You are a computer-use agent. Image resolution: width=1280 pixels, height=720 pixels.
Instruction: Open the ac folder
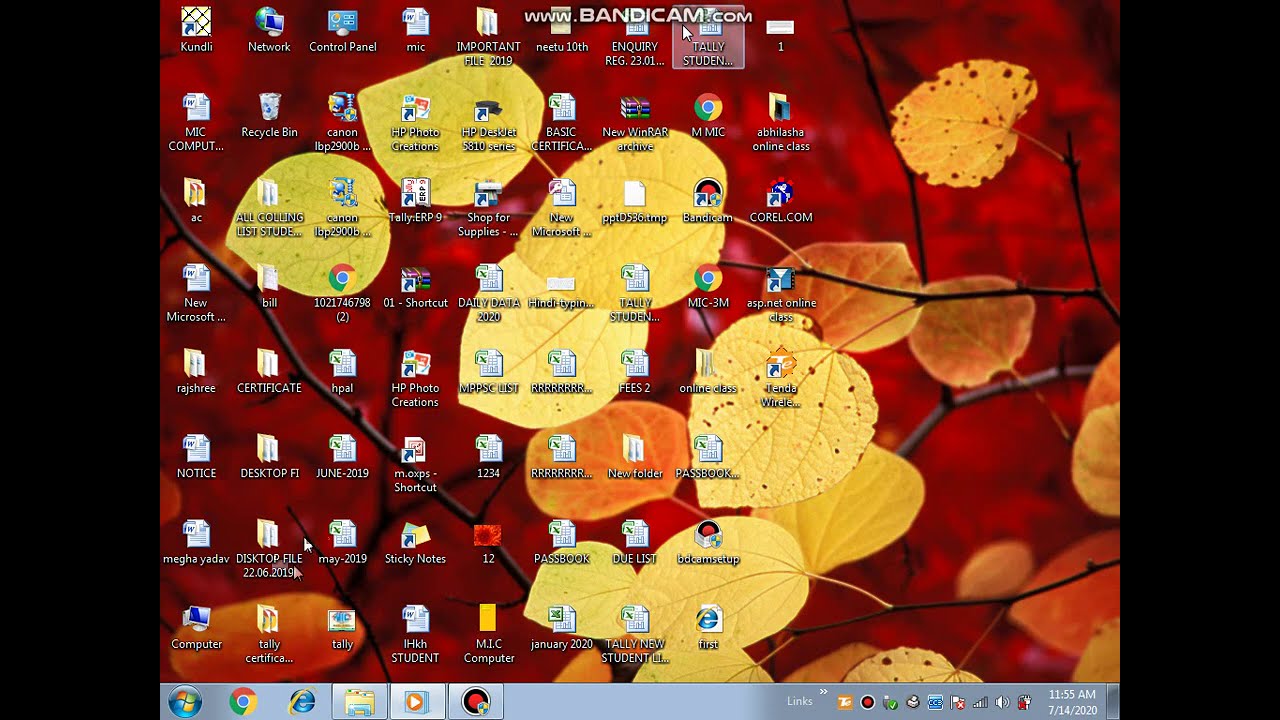coord(196,200)
